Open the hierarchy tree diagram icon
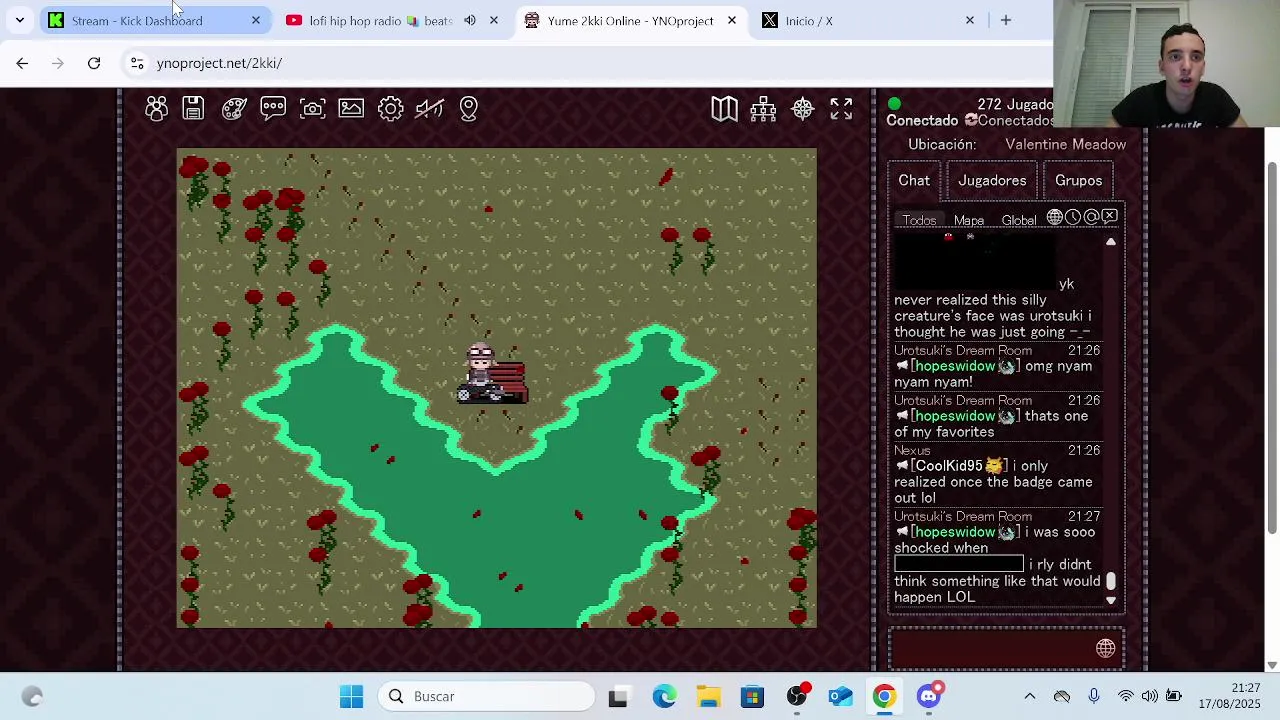This screenshot has width=1280, height=720. [x=763, y=109]
